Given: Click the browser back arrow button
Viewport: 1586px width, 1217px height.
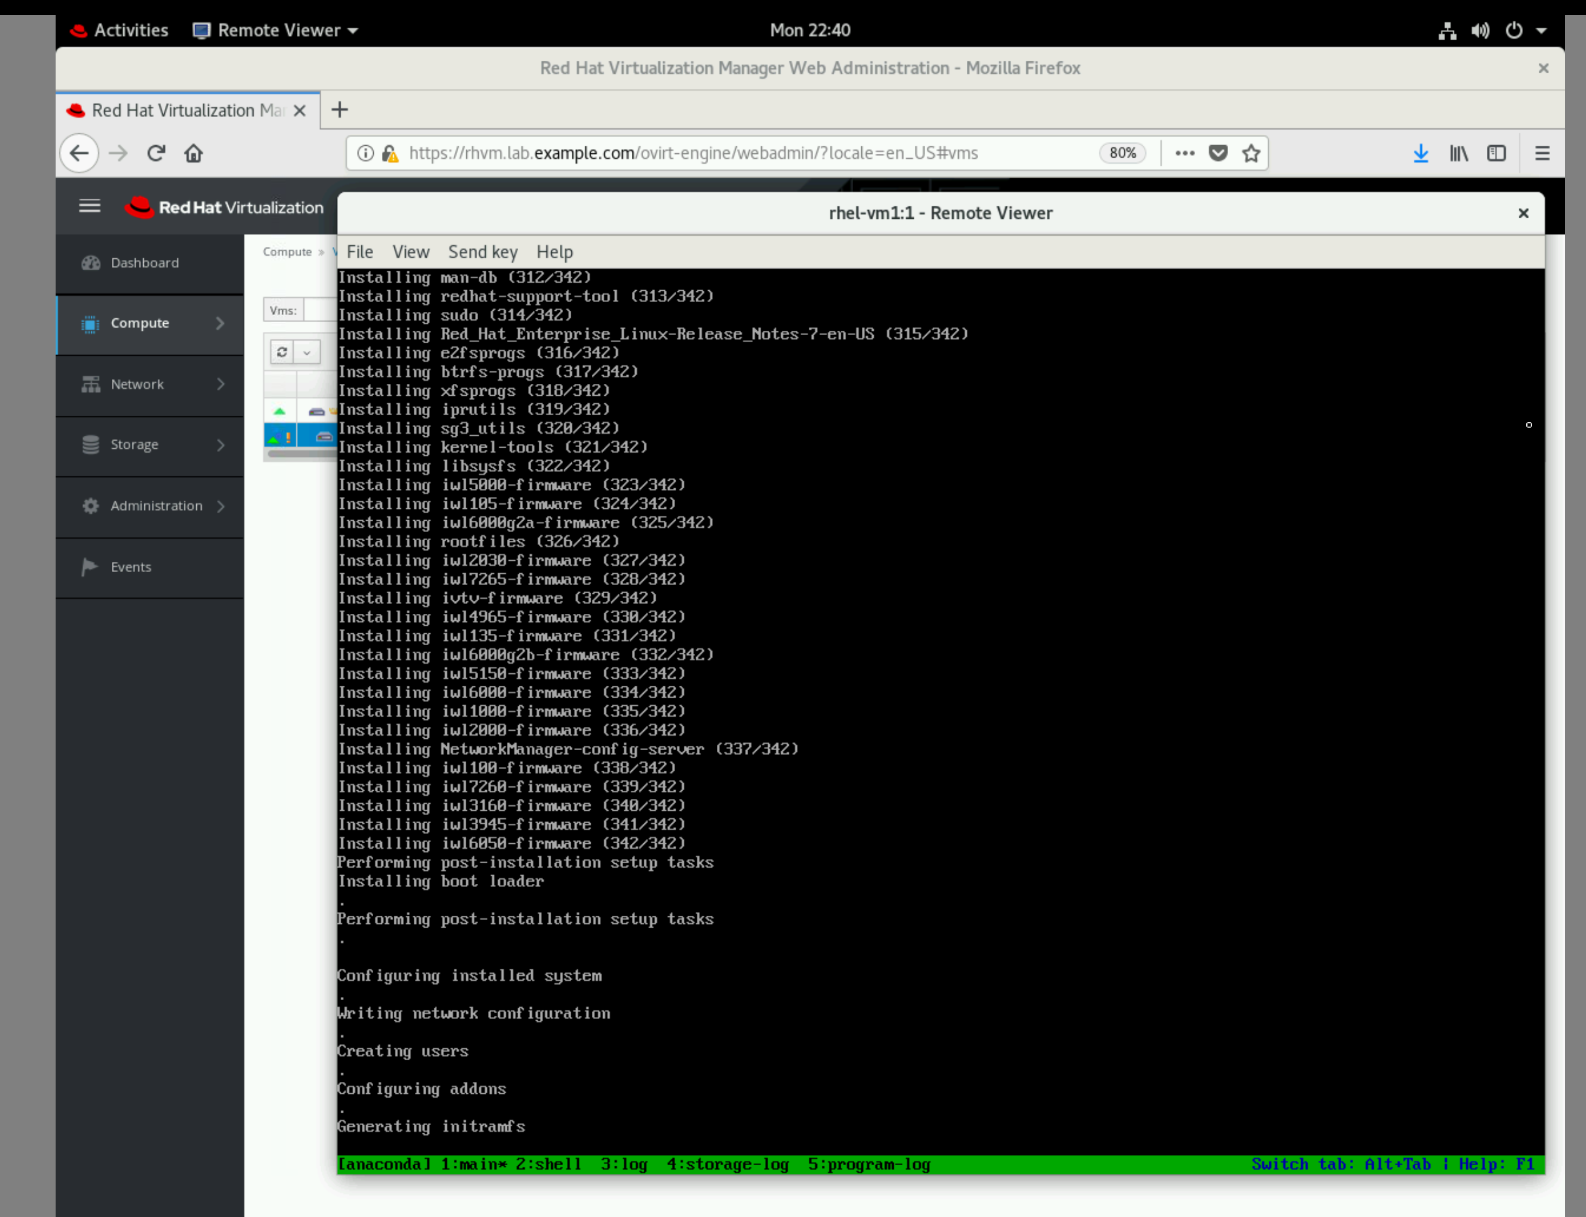Looking at the screenshot, I should 80,153.
